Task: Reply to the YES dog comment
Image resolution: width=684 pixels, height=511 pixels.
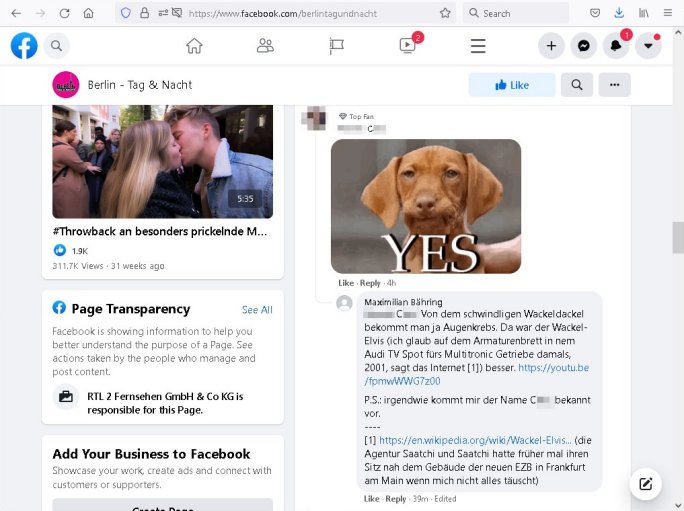Action: click(x=370, y=283)
